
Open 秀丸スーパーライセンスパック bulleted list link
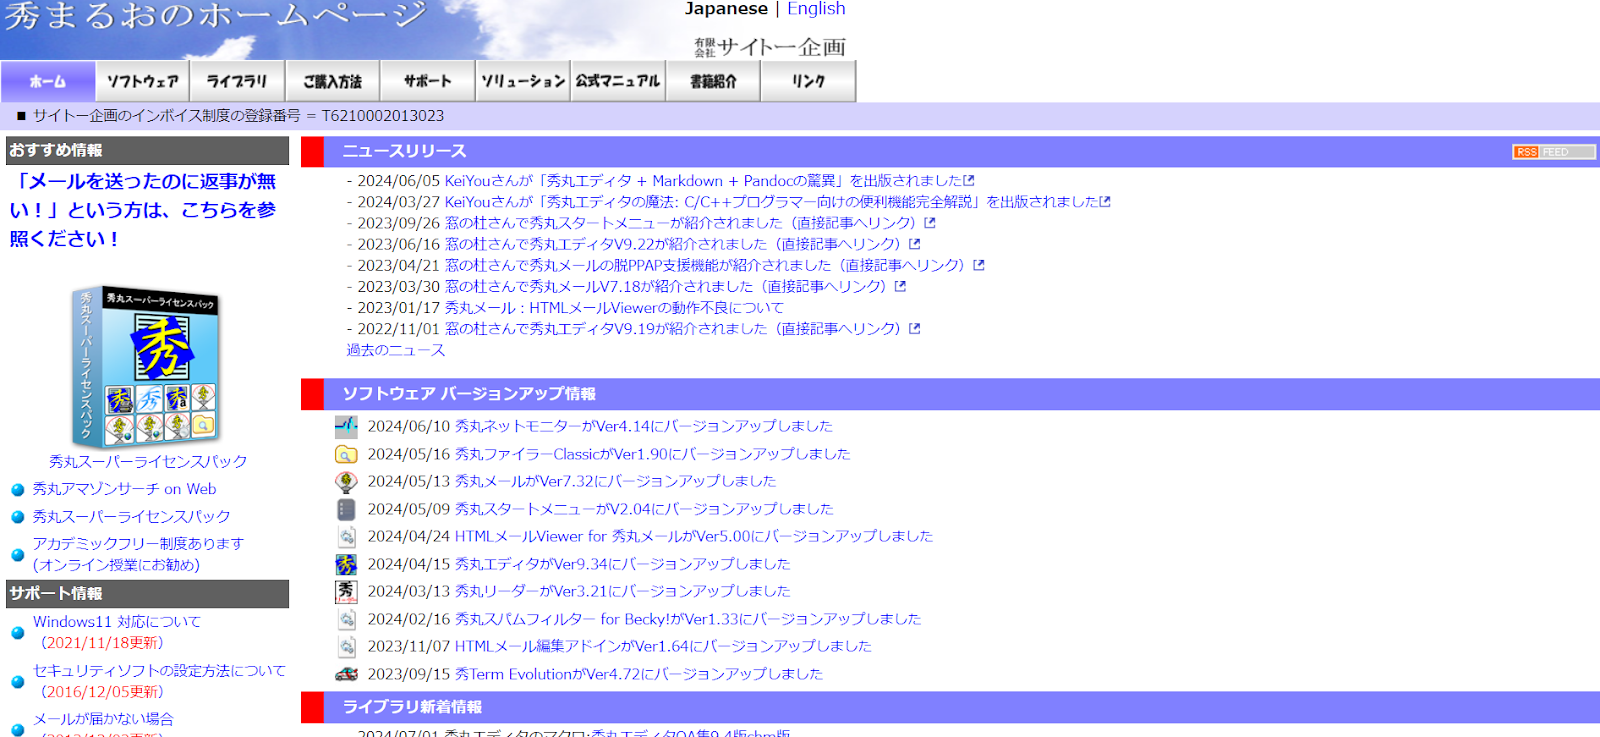pos(131,517)
